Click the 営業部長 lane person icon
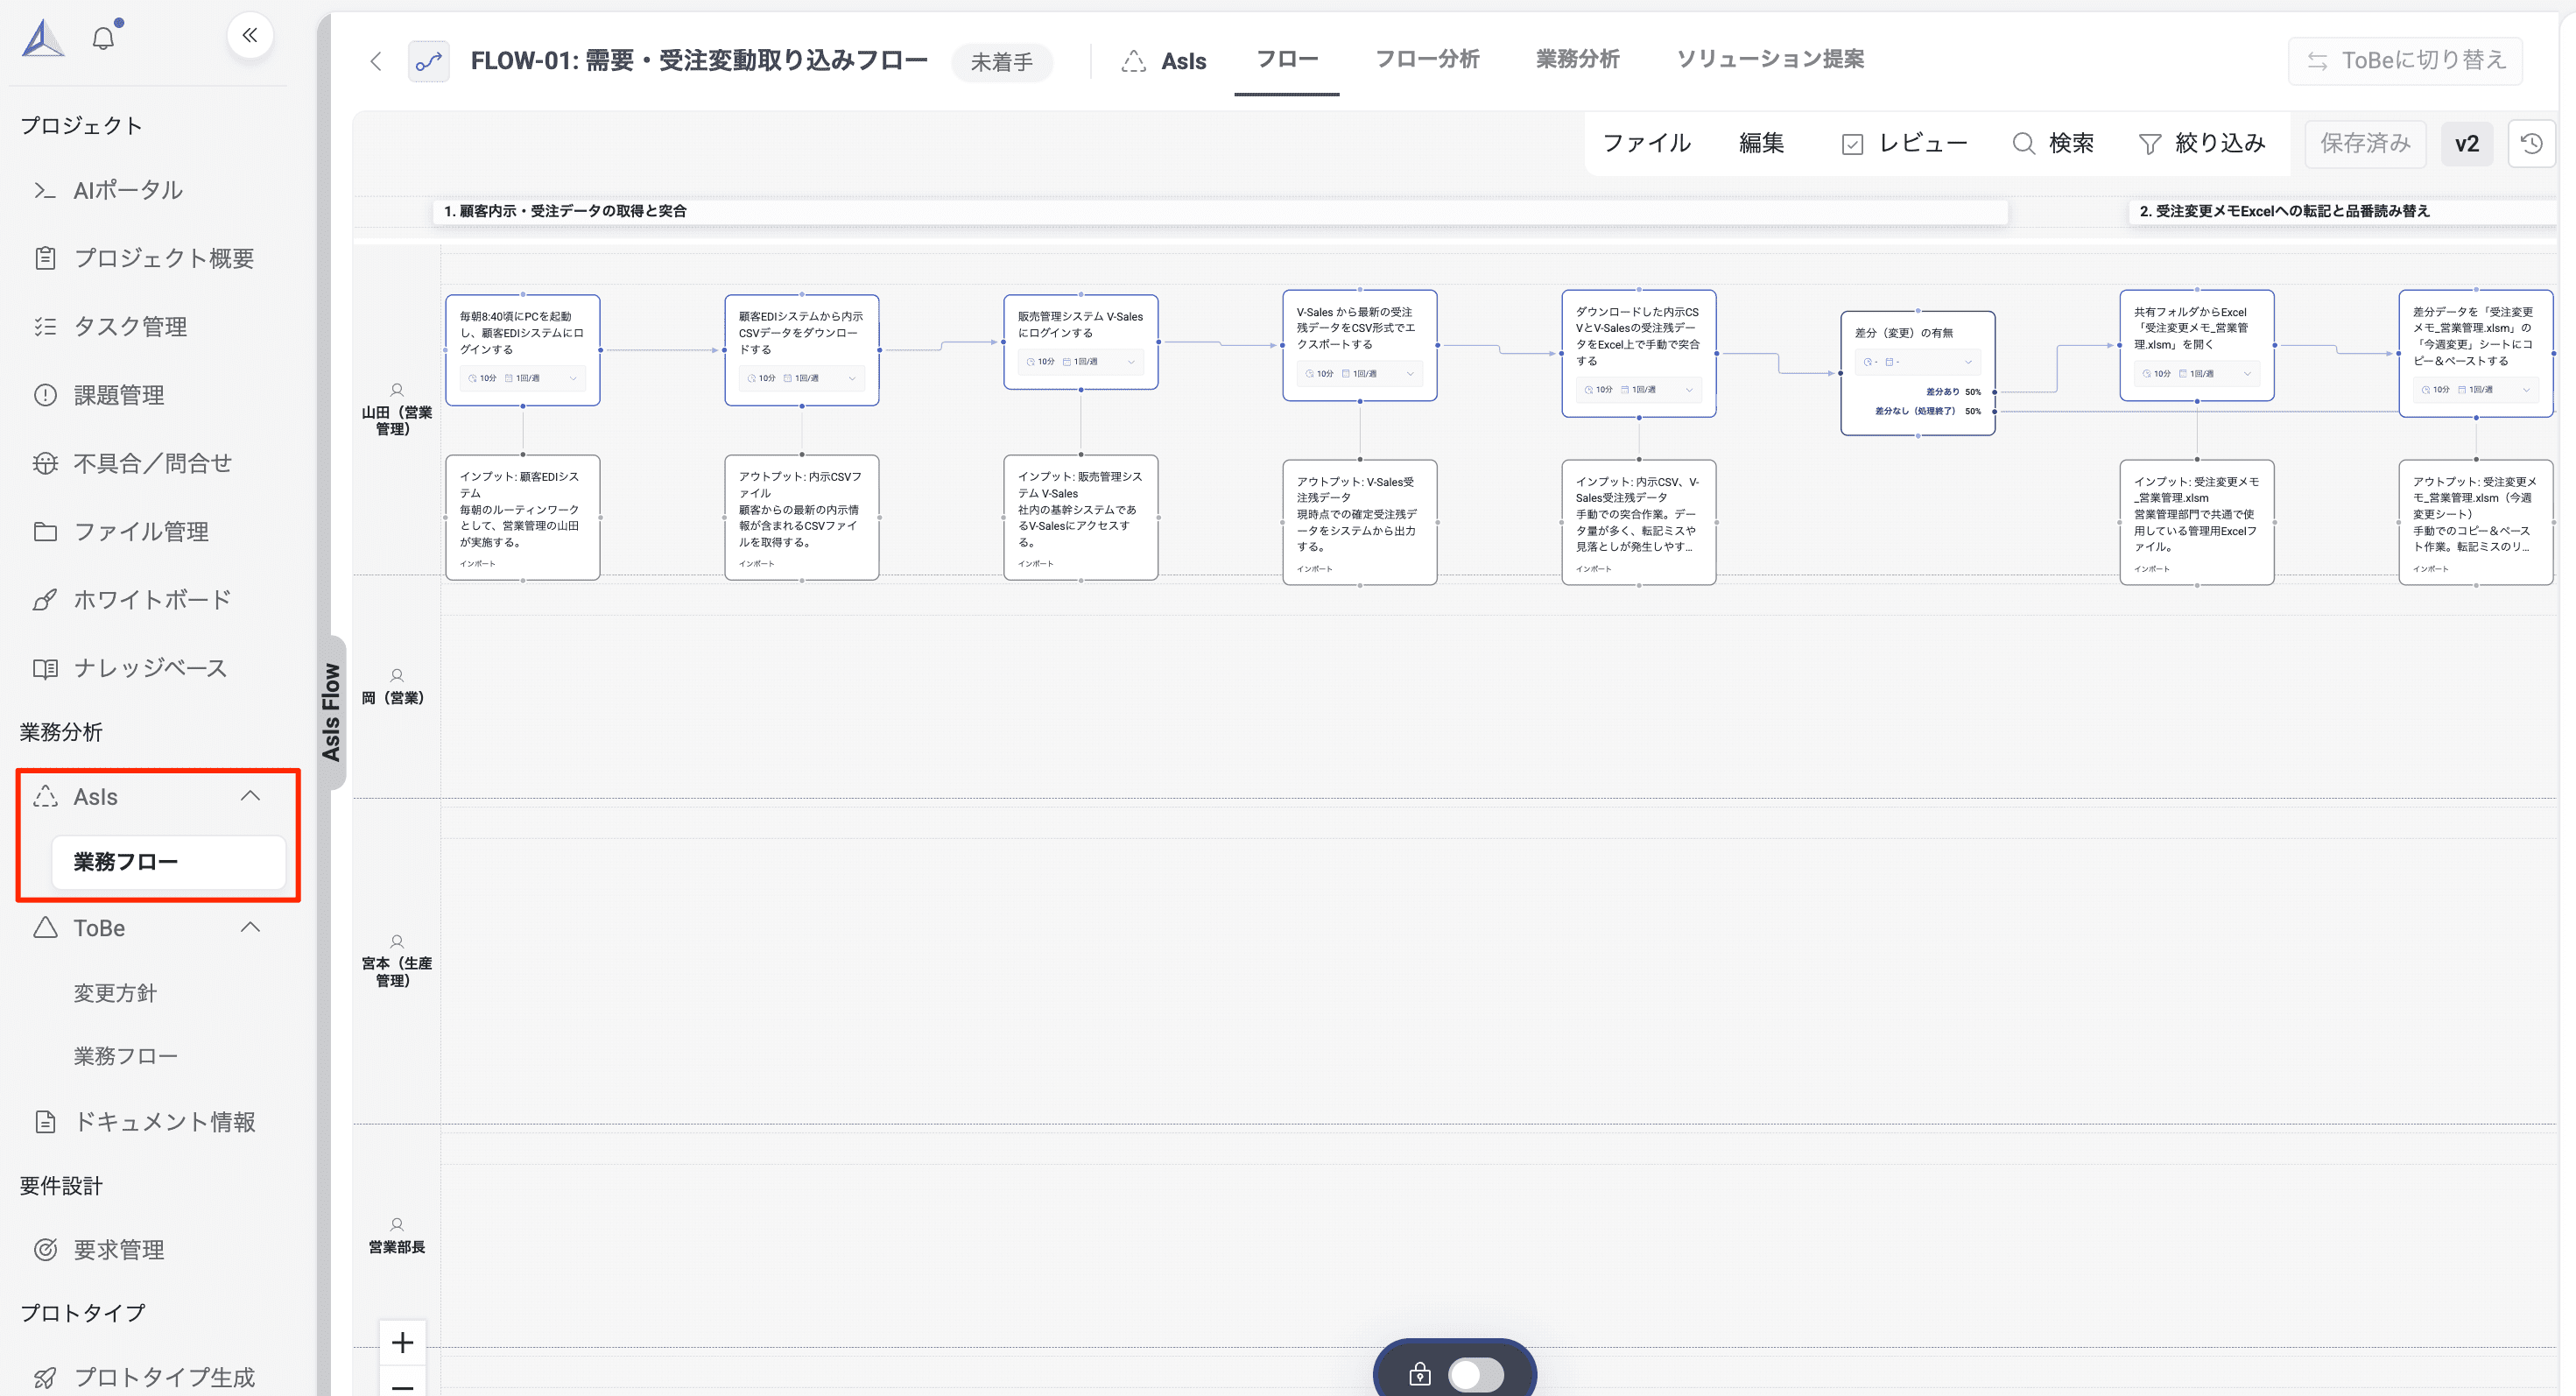This screenshot has height=1396, width=2576. click(x=397, y=1224)
